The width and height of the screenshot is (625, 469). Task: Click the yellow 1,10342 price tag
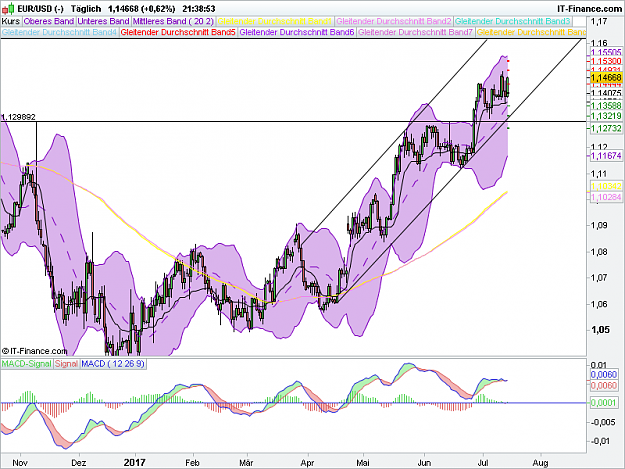click(x=606, y=186)
